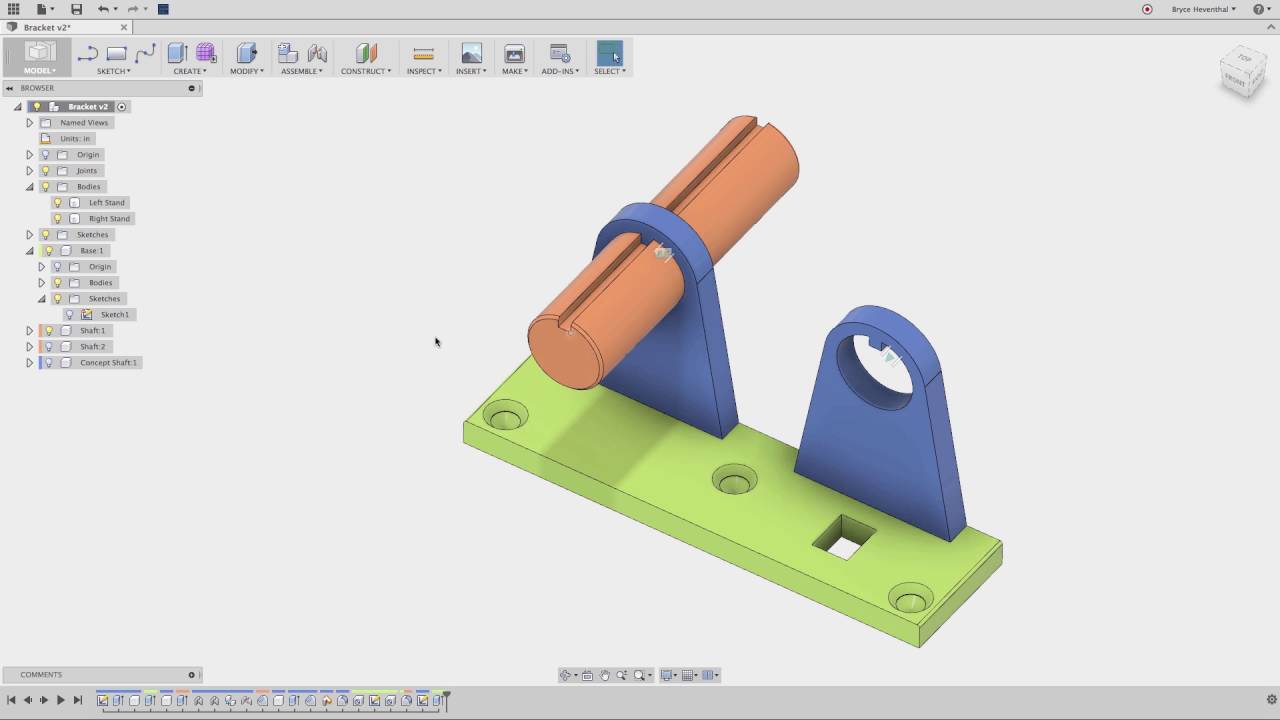
Task: Click the Create Form purple grid icon
Action: (206, 53)
